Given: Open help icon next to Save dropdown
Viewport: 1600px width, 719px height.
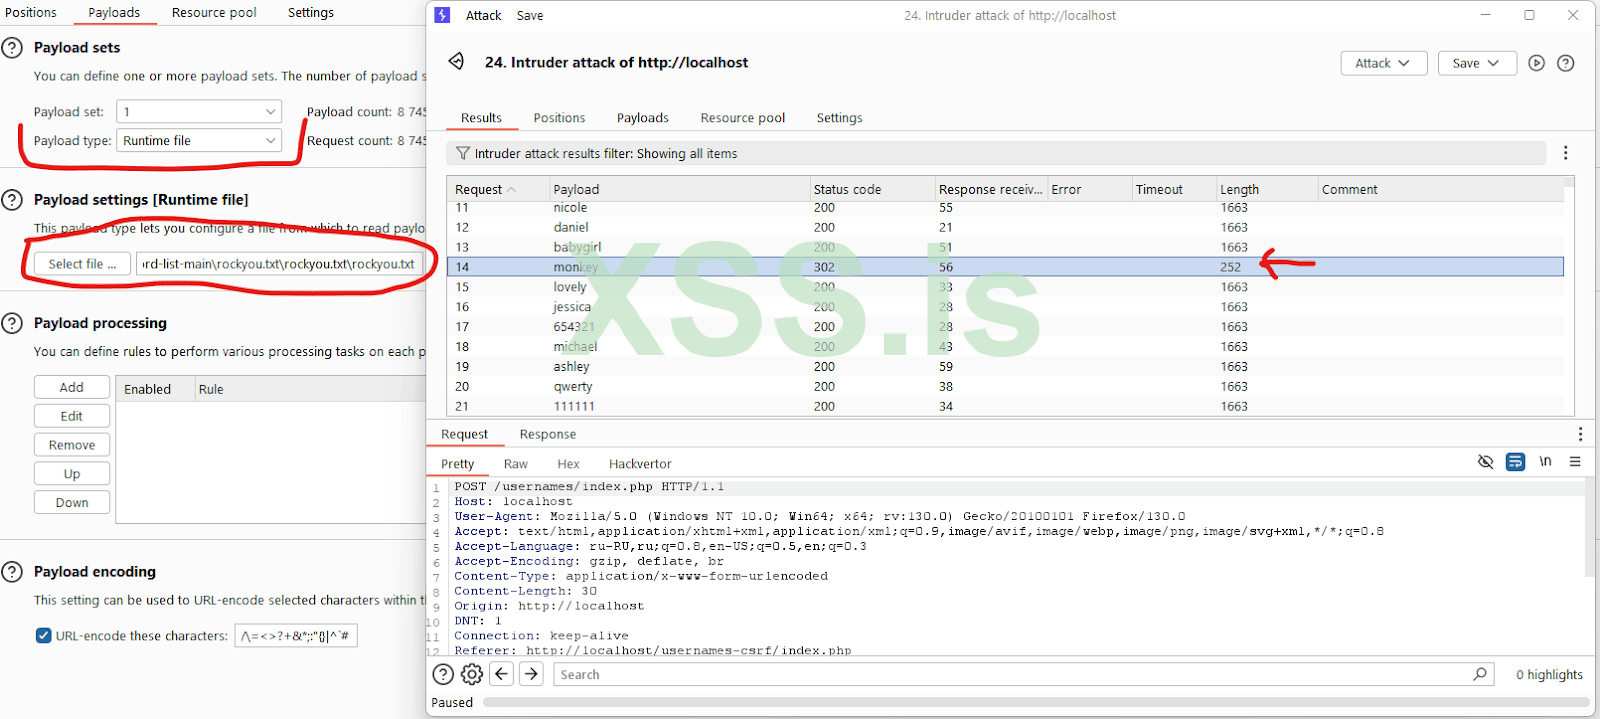Looking at the screenshot, I should click(1566, 63).
